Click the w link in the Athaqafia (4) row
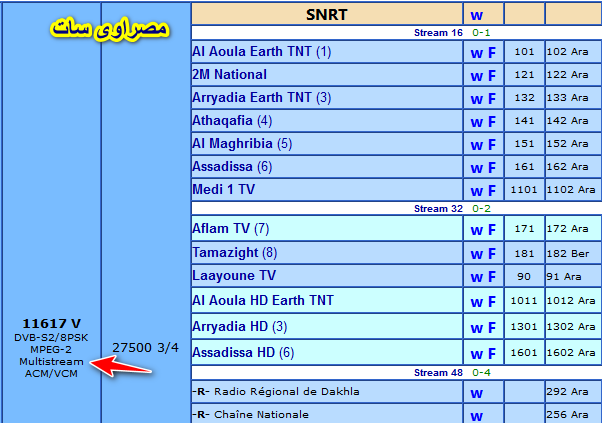 476,122
